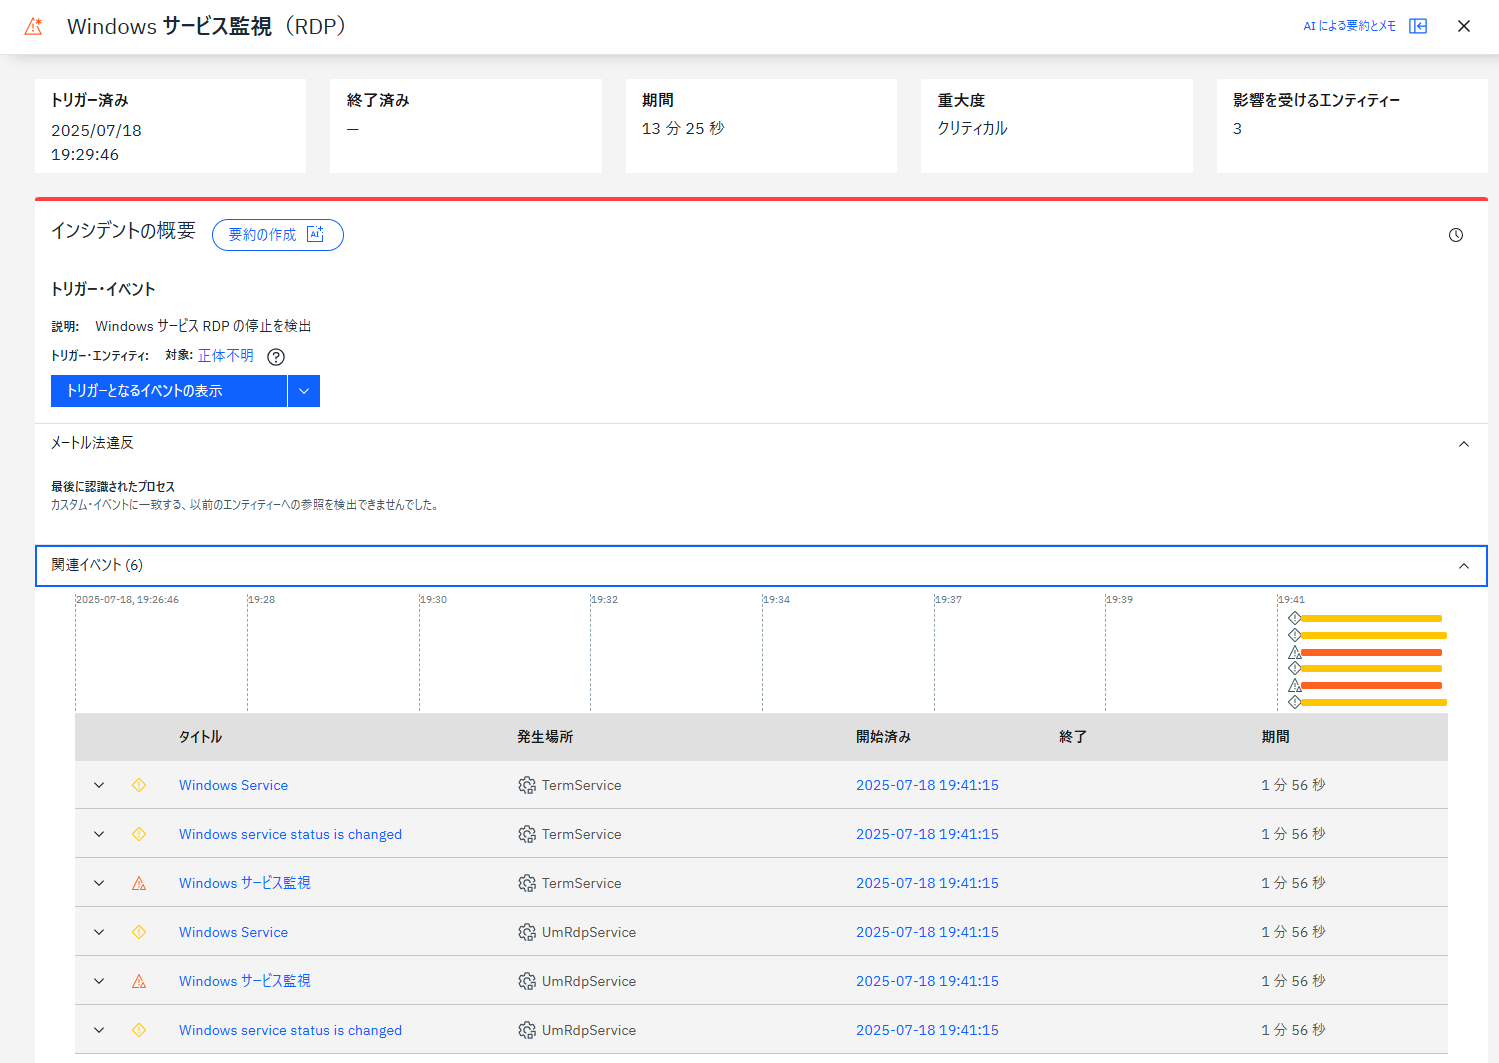This screenshot has height=1063, width=1499.
Task: Click the yellow diamond icon on TermService status changed row
Action: click(139, 834)
